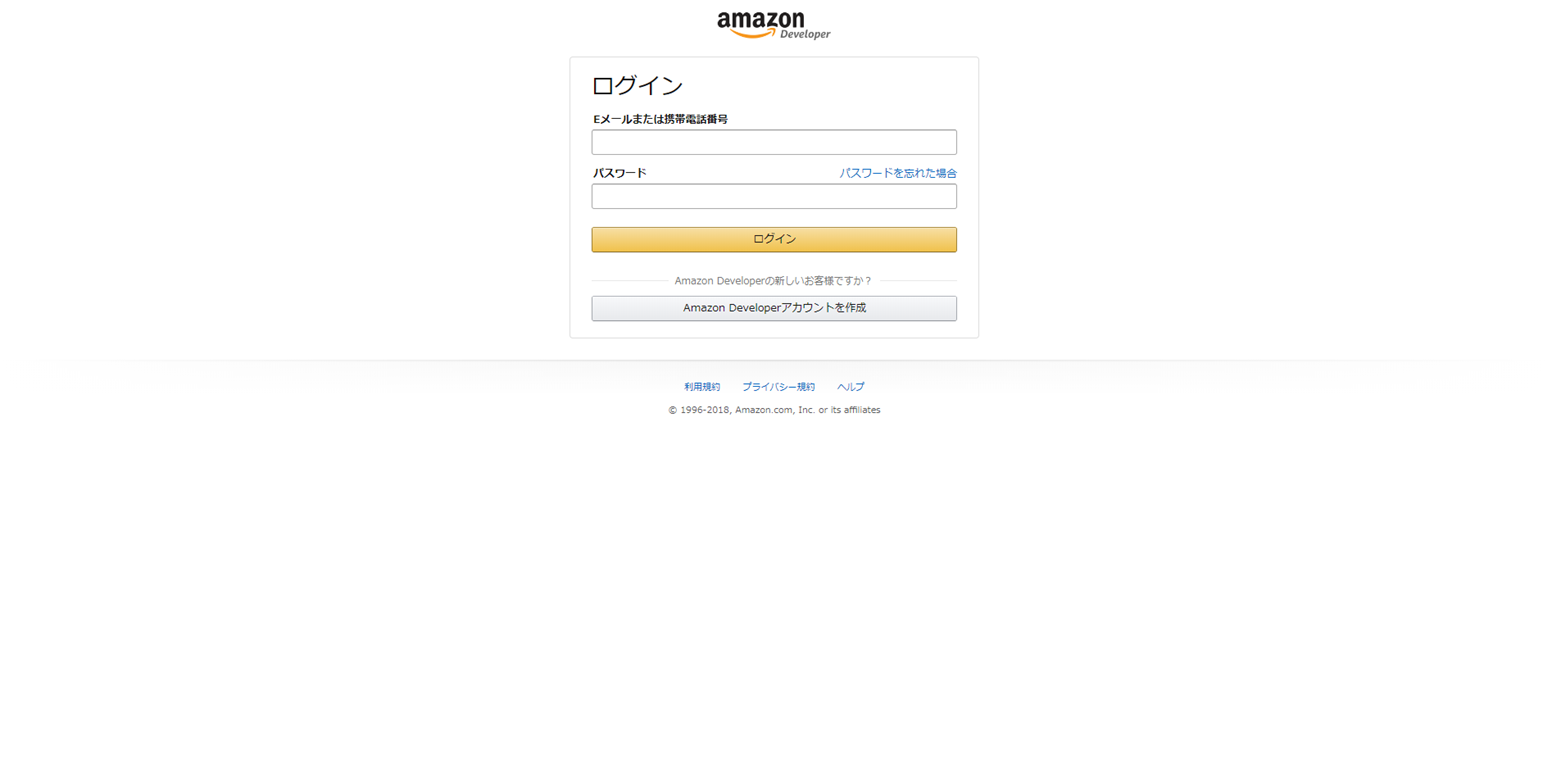Open the パスワードを忘れた場合 link
1552x767 pixels.
click(898, 173)
